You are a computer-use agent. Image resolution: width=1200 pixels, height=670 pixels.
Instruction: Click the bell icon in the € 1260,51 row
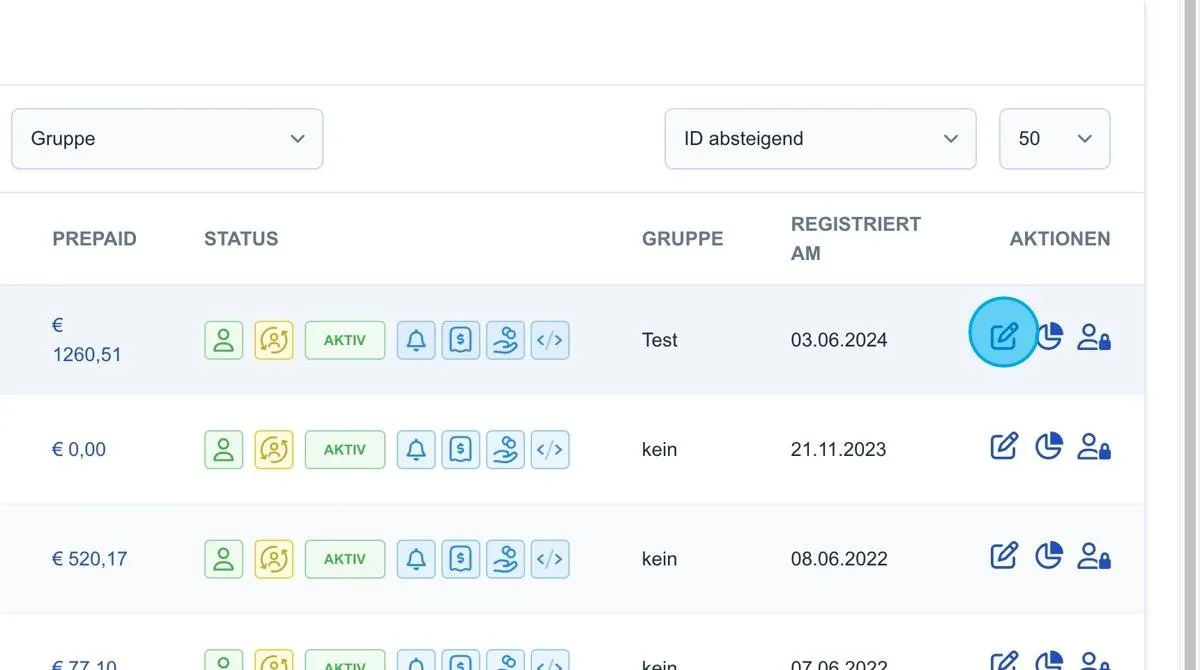(x=416, y=340)
